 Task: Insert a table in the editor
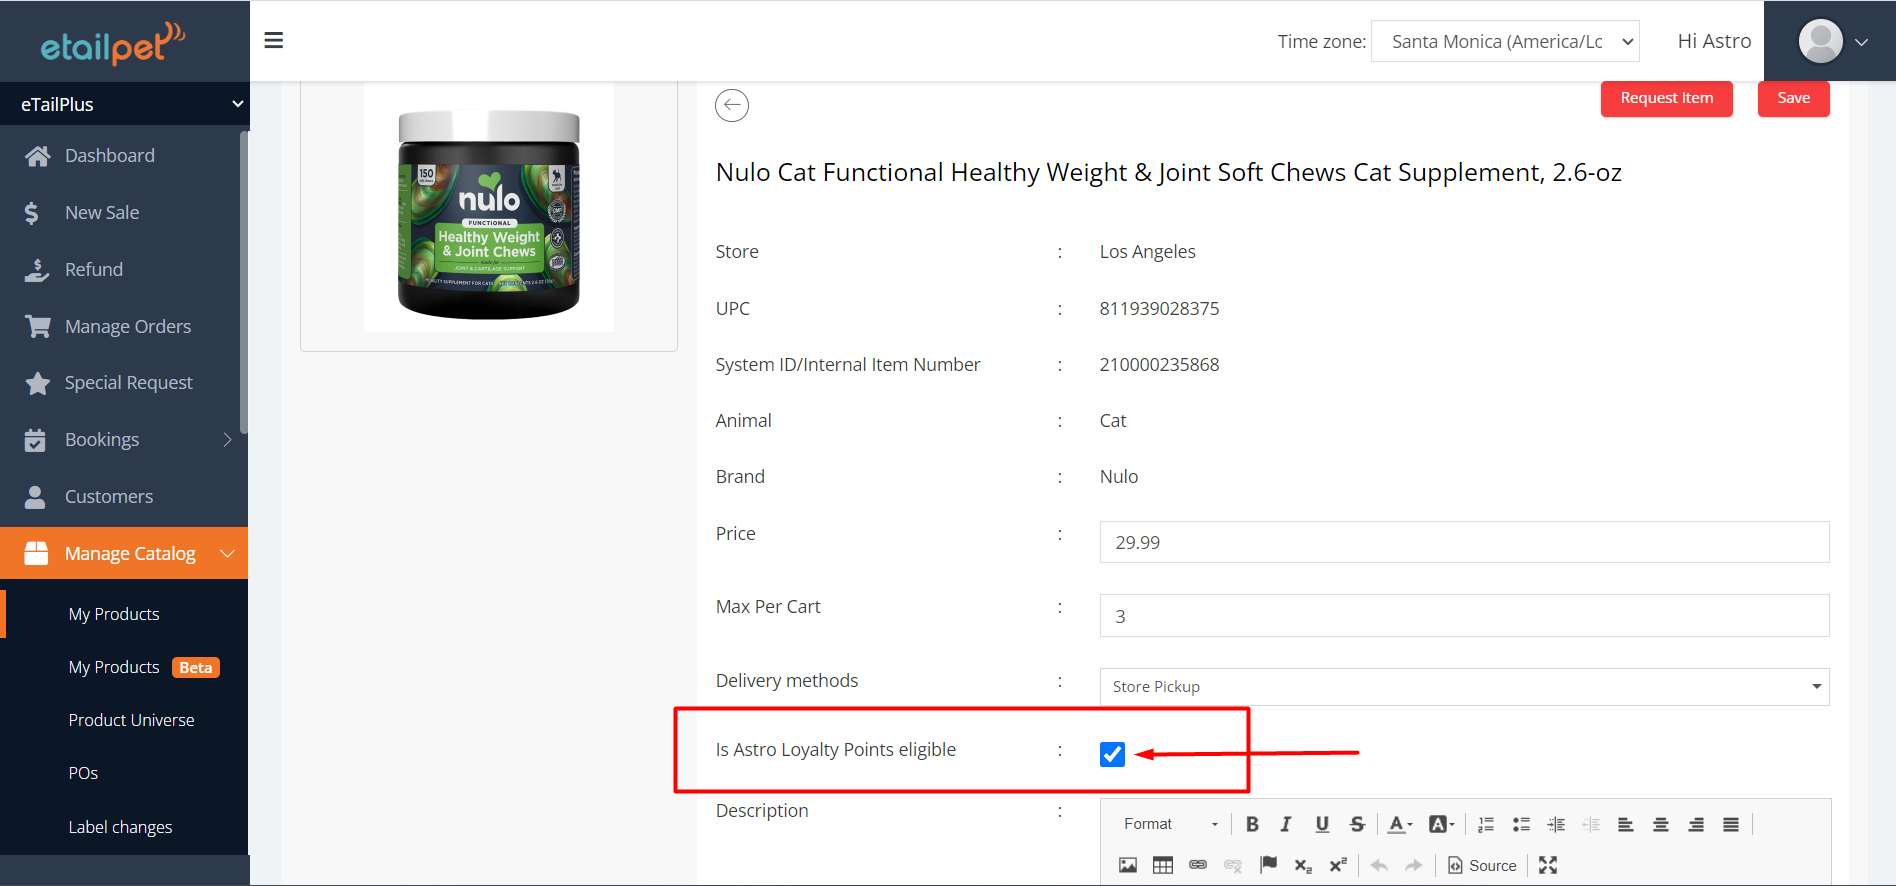pos(1162,865)
